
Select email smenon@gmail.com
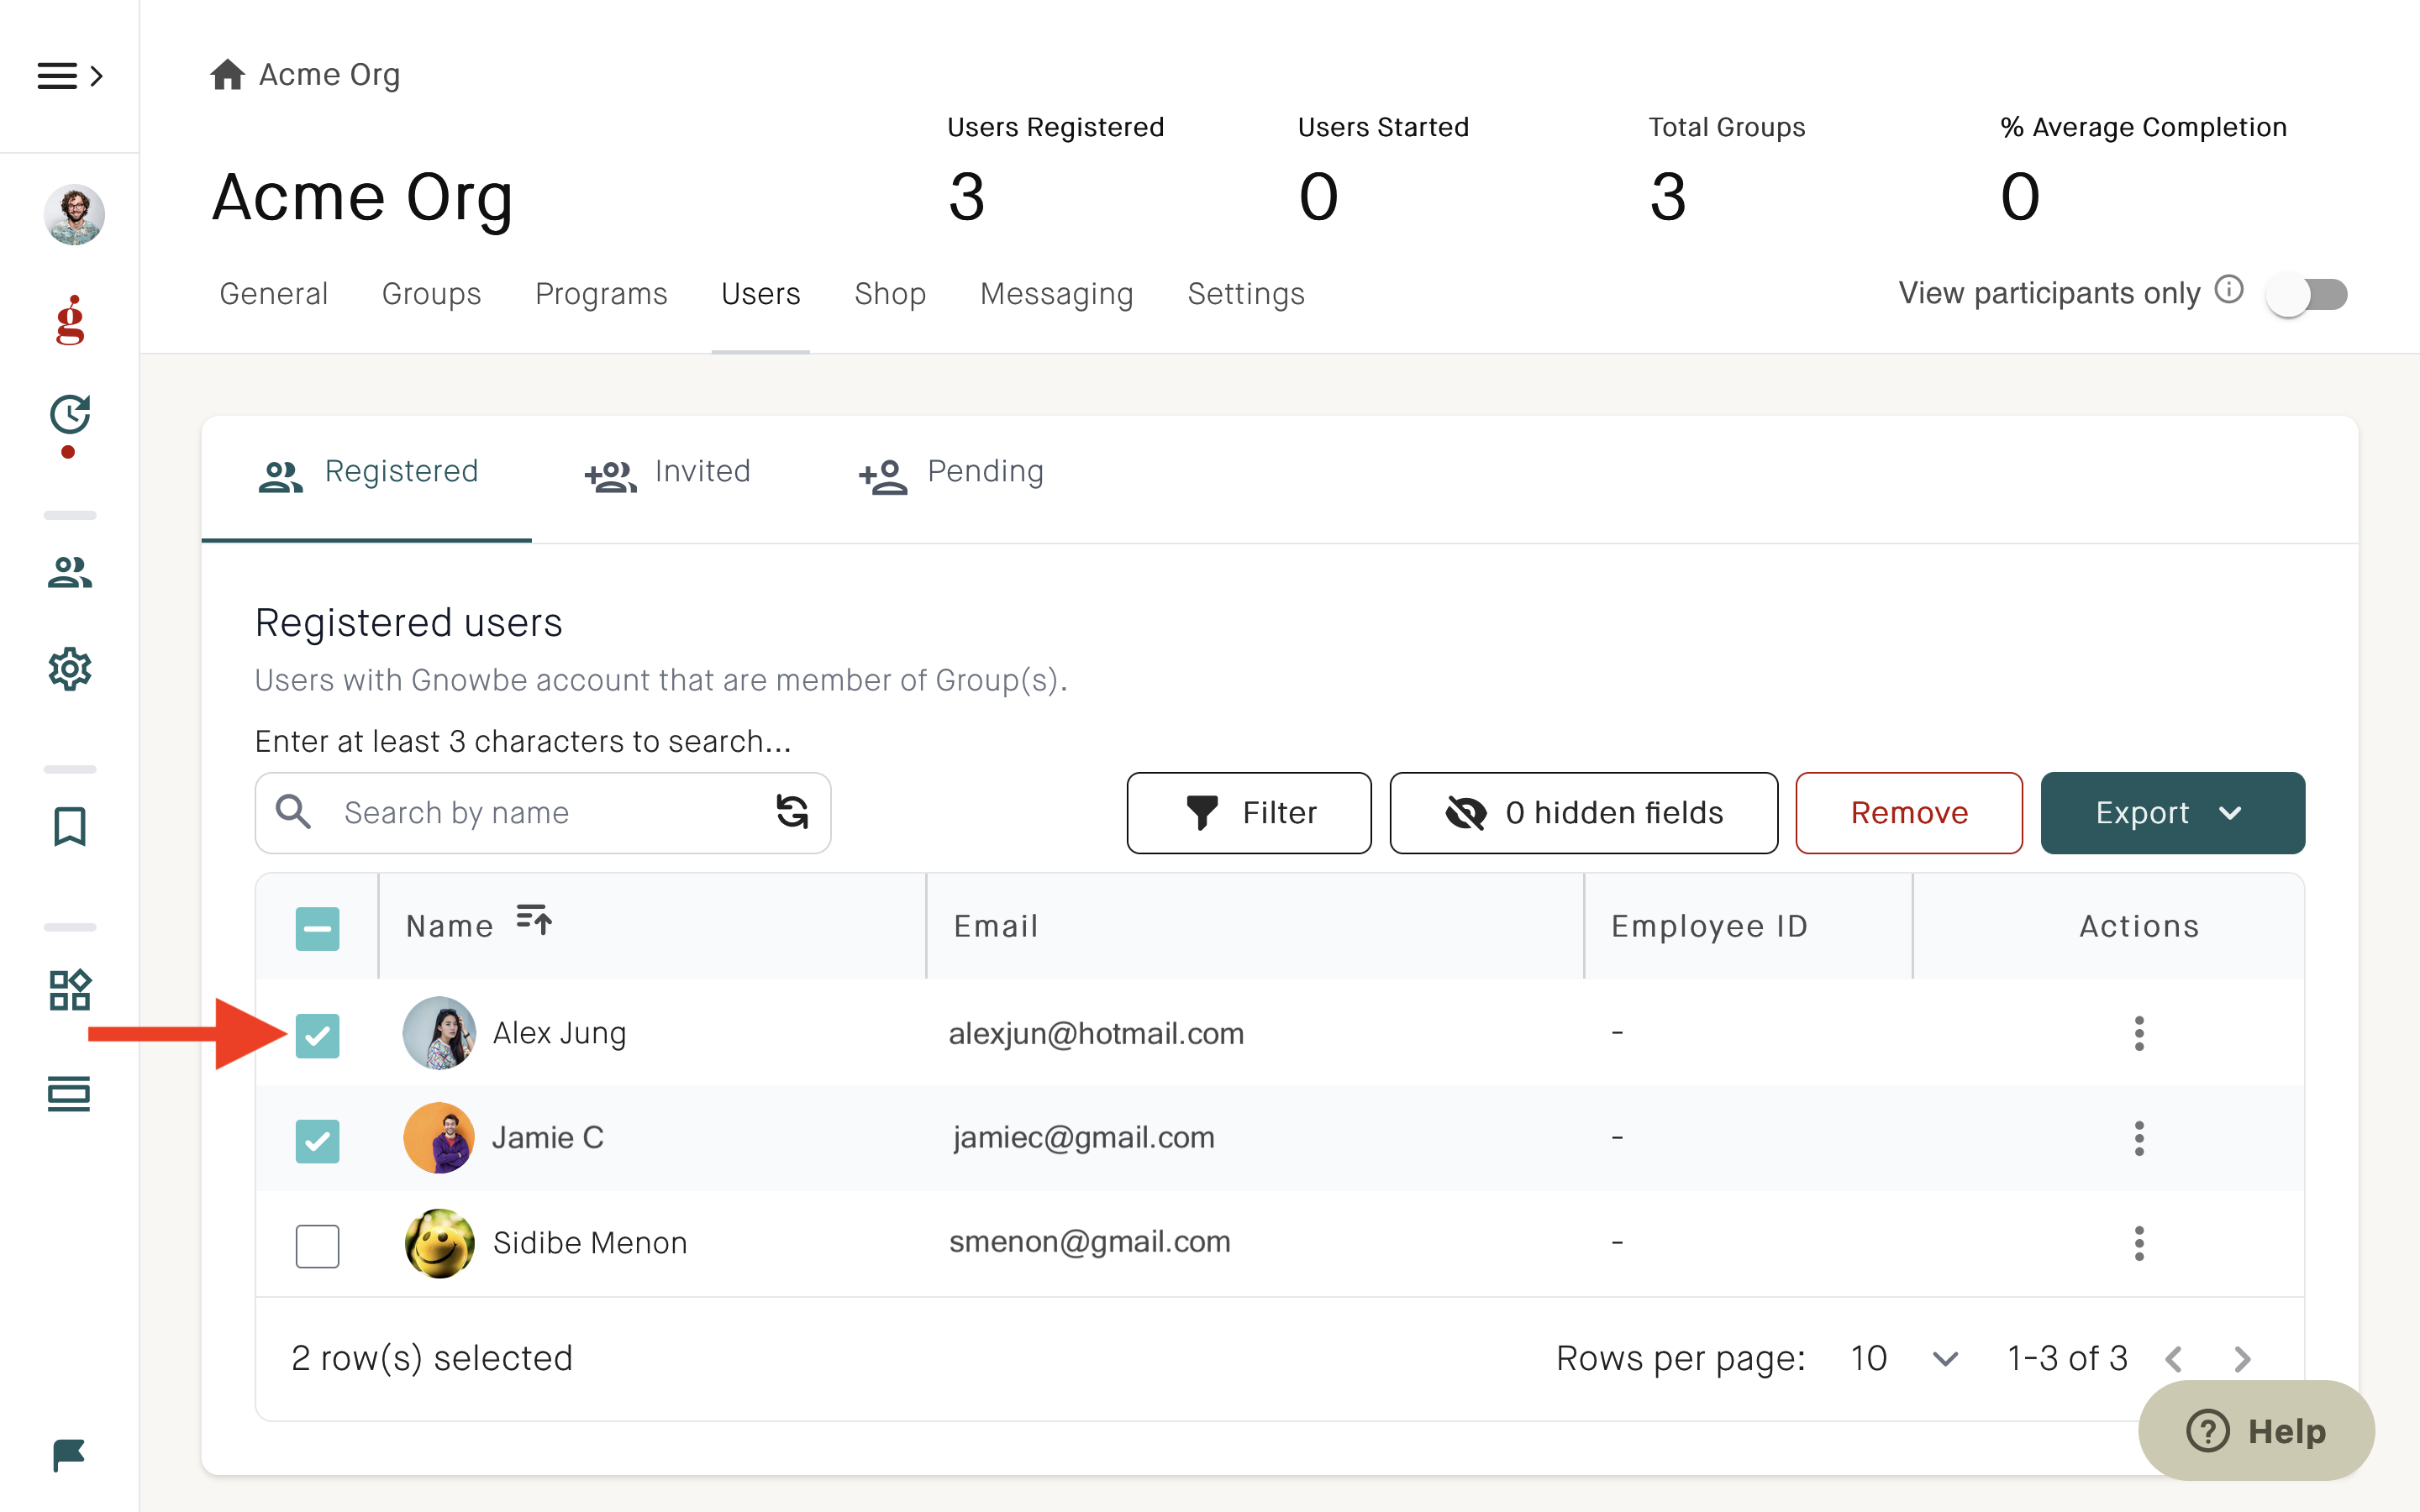click(x=1089, y=1242)
